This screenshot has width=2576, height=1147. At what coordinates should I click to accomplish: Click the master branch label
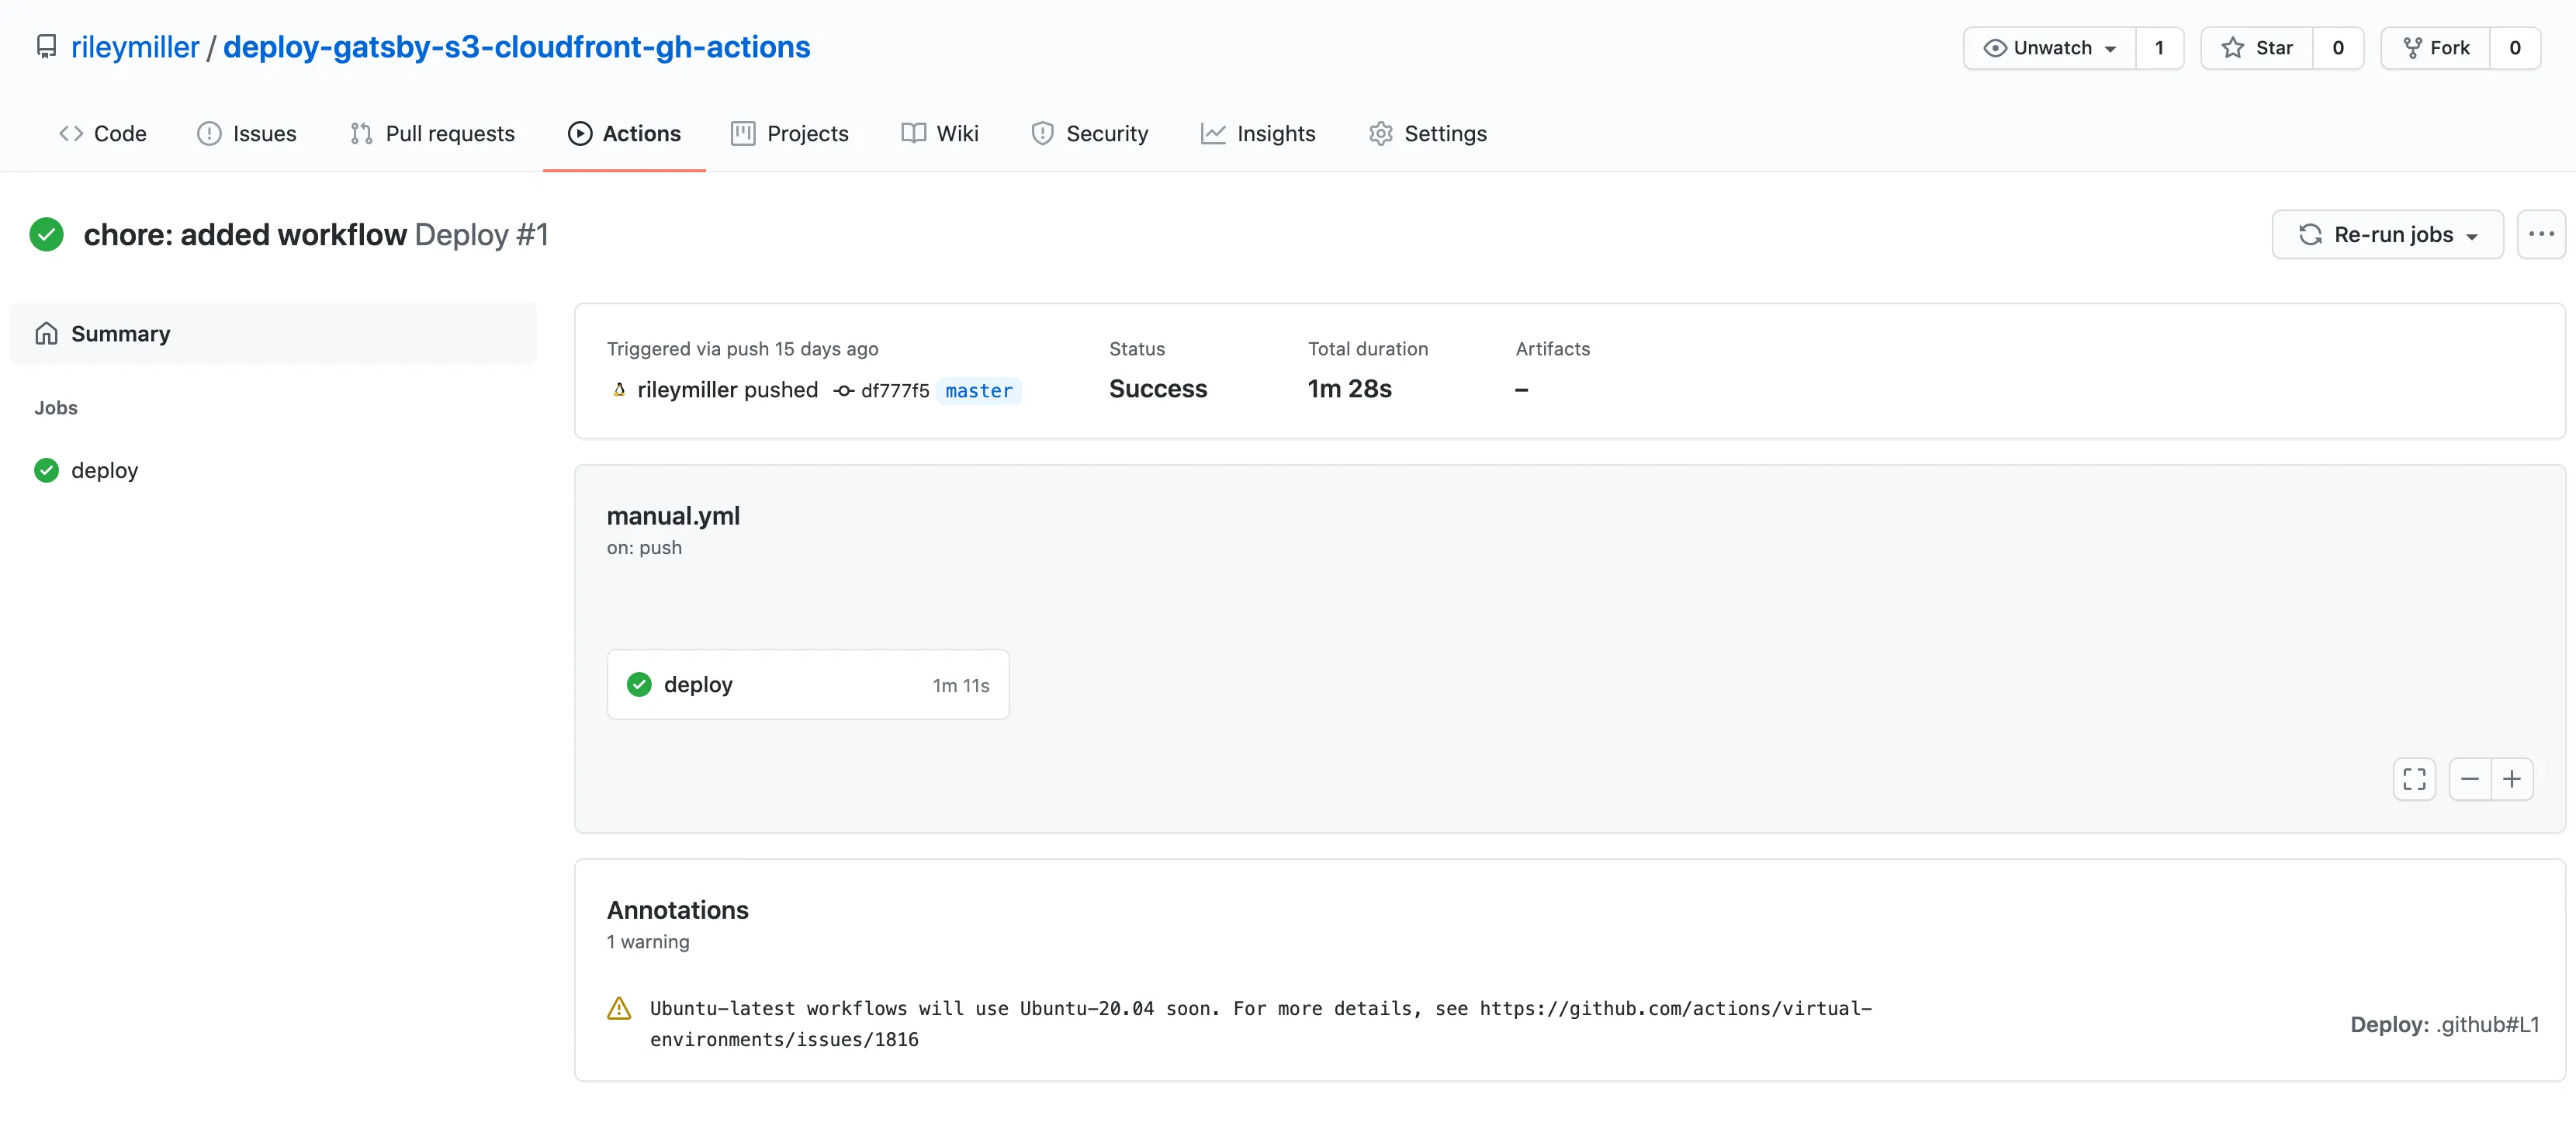[978, 391]
